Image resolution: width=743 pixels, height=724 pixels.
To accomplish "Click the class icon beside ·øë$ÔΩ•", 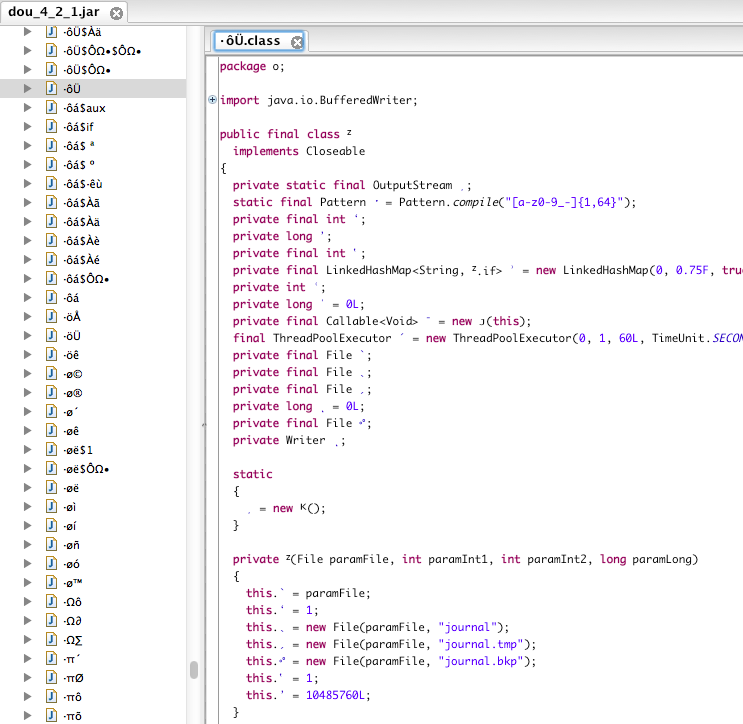I will [x=51, y=469].
